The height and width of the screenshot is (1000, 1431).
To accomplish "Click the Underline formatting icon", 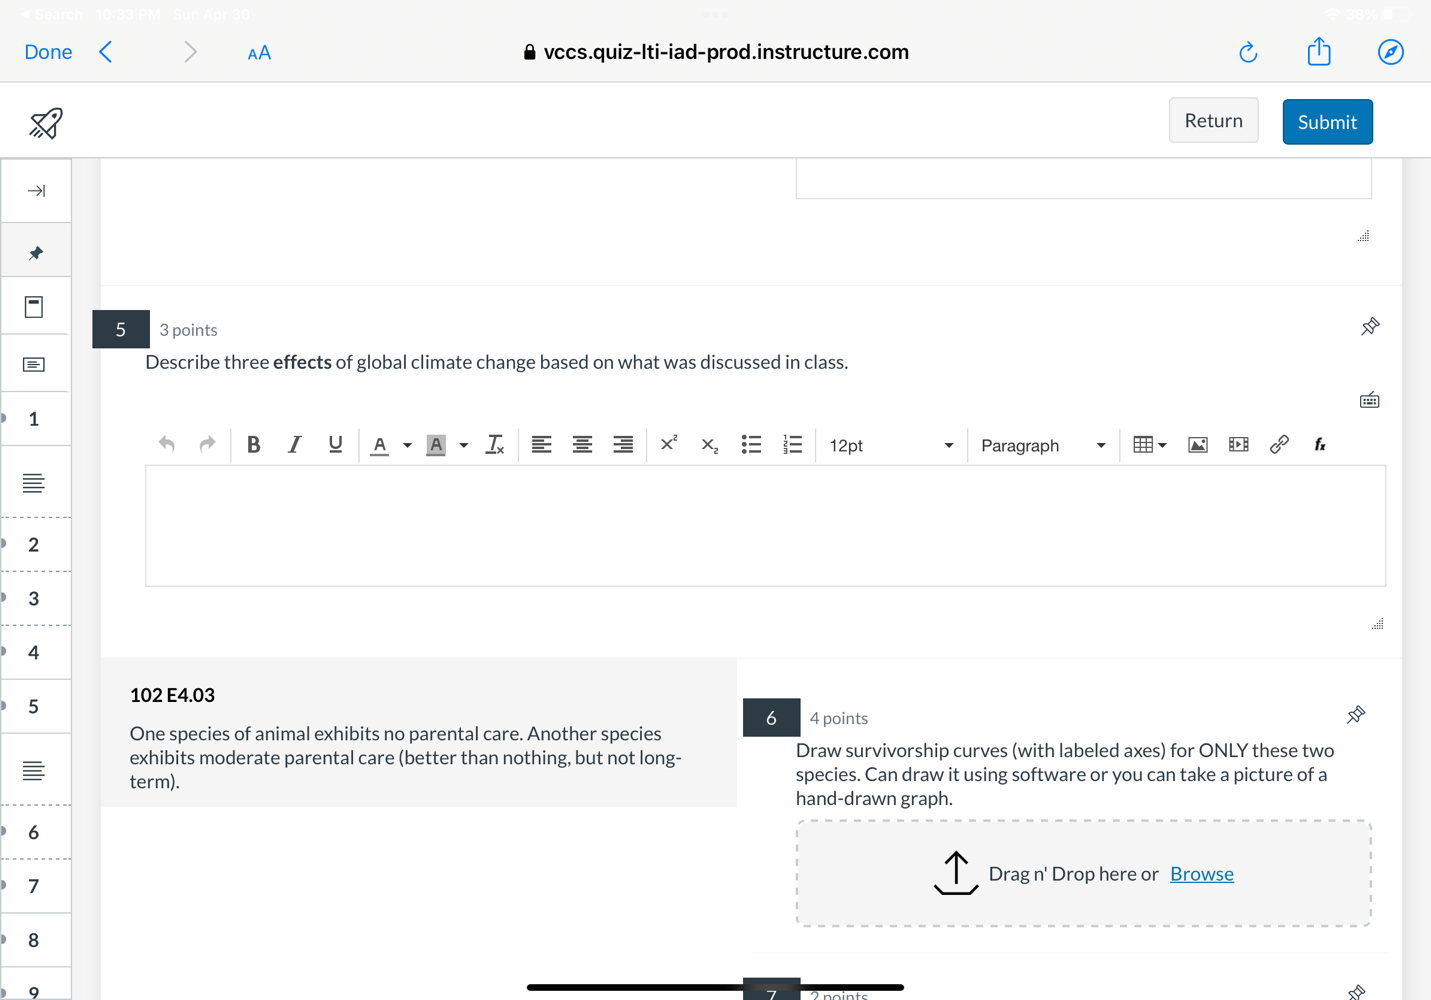I will (x=335, y=445).
